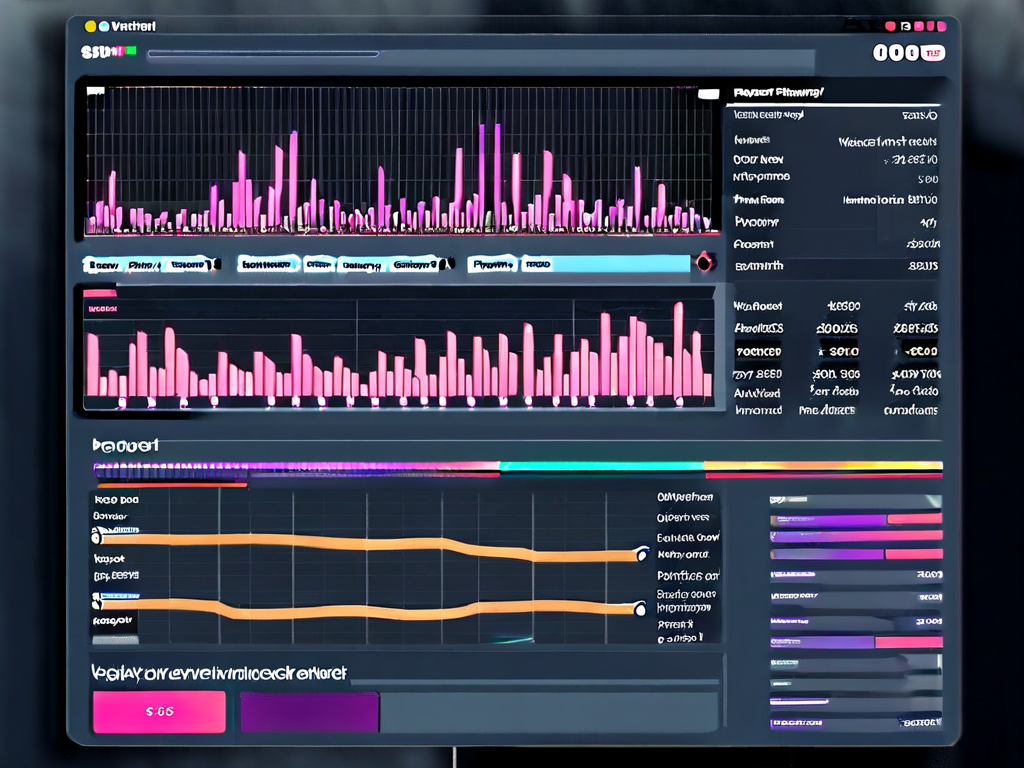Click the white marker at top-left of upper chart

click(96, 93)
